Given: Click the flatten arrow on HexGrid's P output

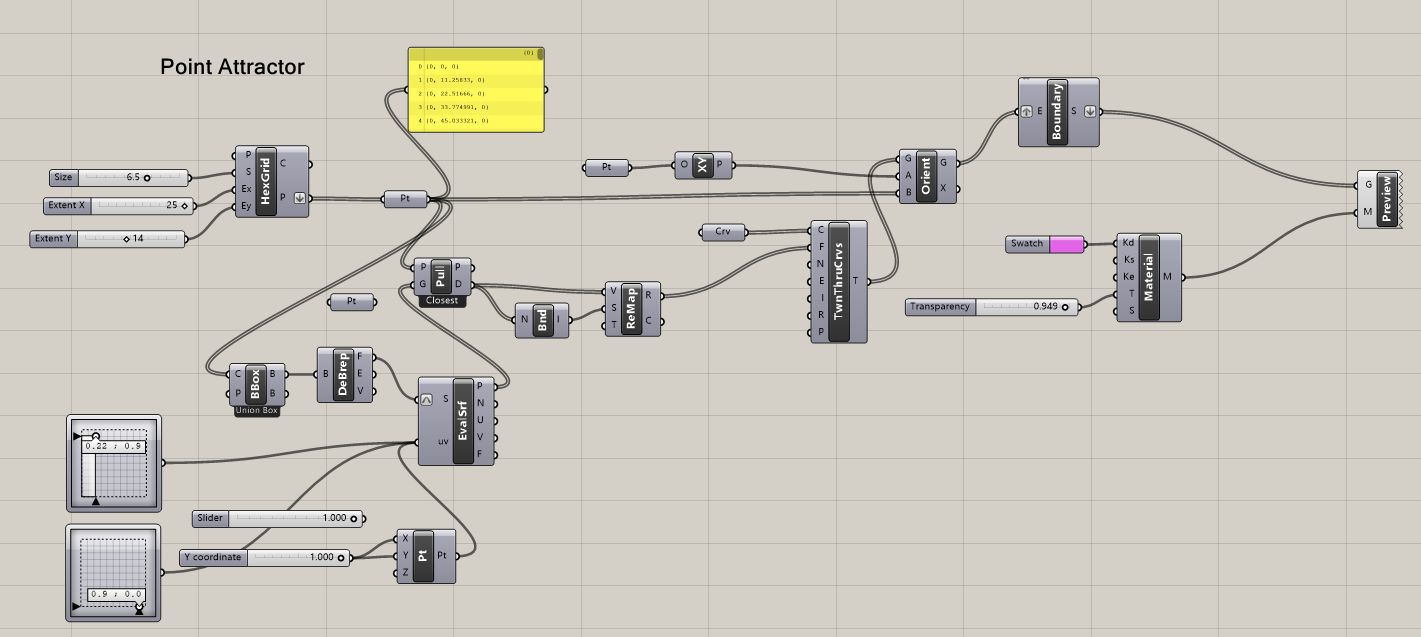Looking at the screenshot, I should click(300, 198).
